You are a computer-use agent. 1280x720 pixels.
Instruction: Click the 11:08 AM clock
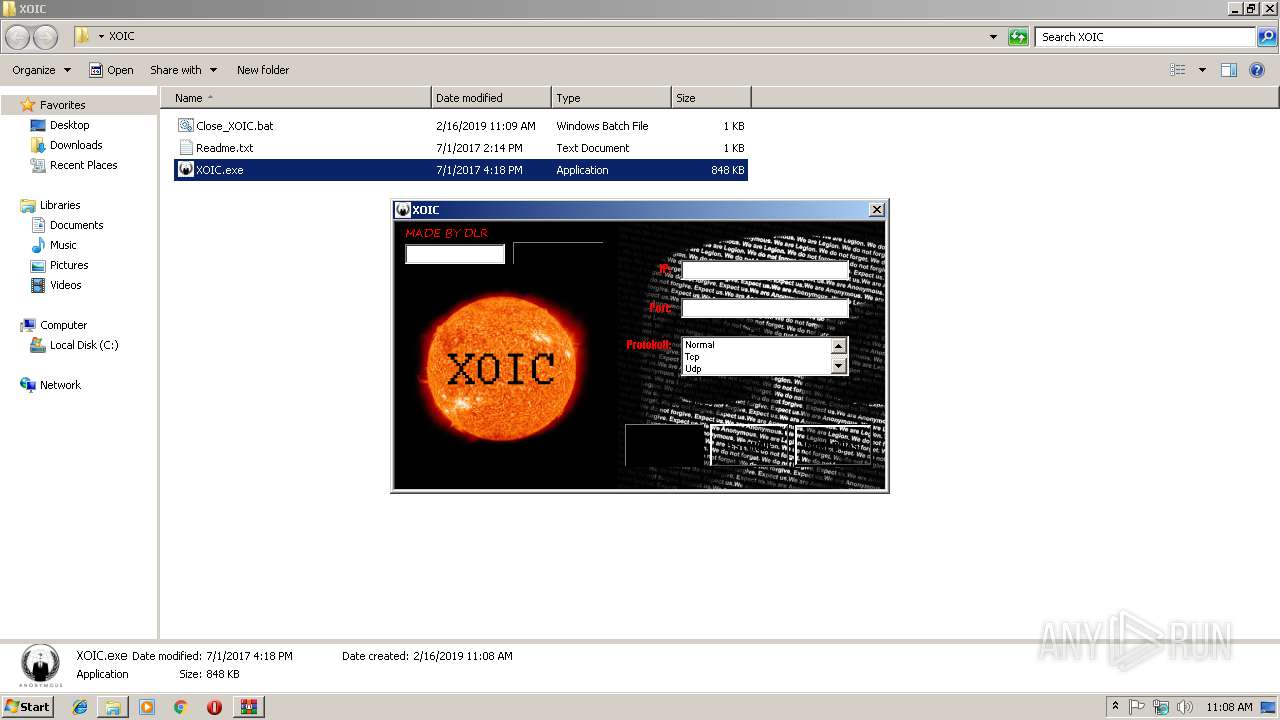pos(1229,707)
